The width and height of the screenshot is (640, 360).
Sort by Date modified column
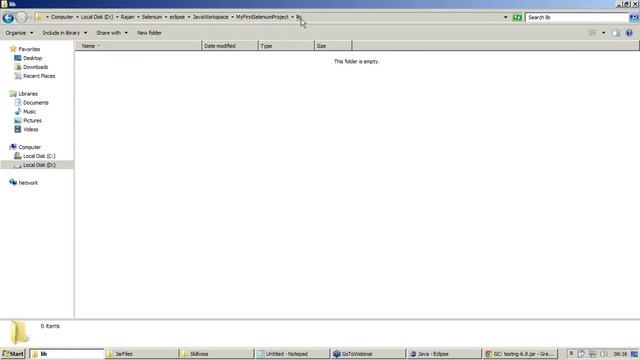[x=230, y=46]
